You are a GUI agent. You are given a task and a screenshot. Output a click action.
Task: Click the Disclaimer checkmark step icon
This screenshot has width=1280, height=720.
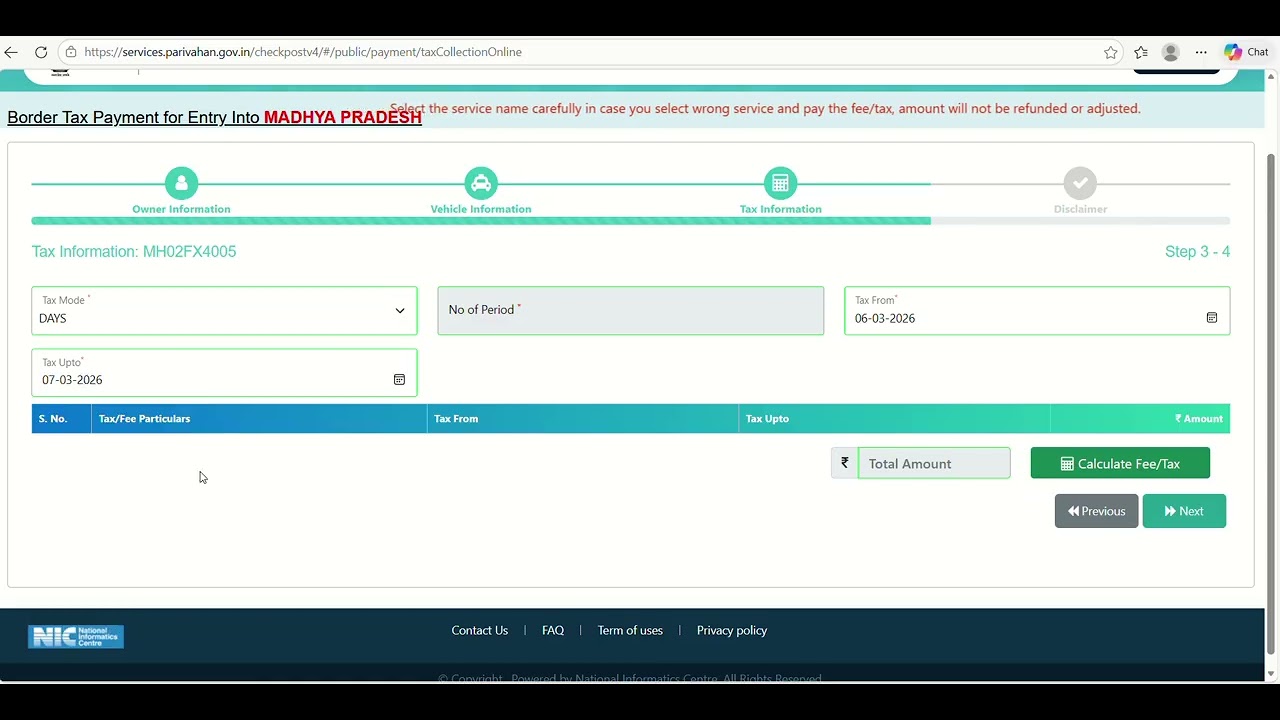[1080, 183]
